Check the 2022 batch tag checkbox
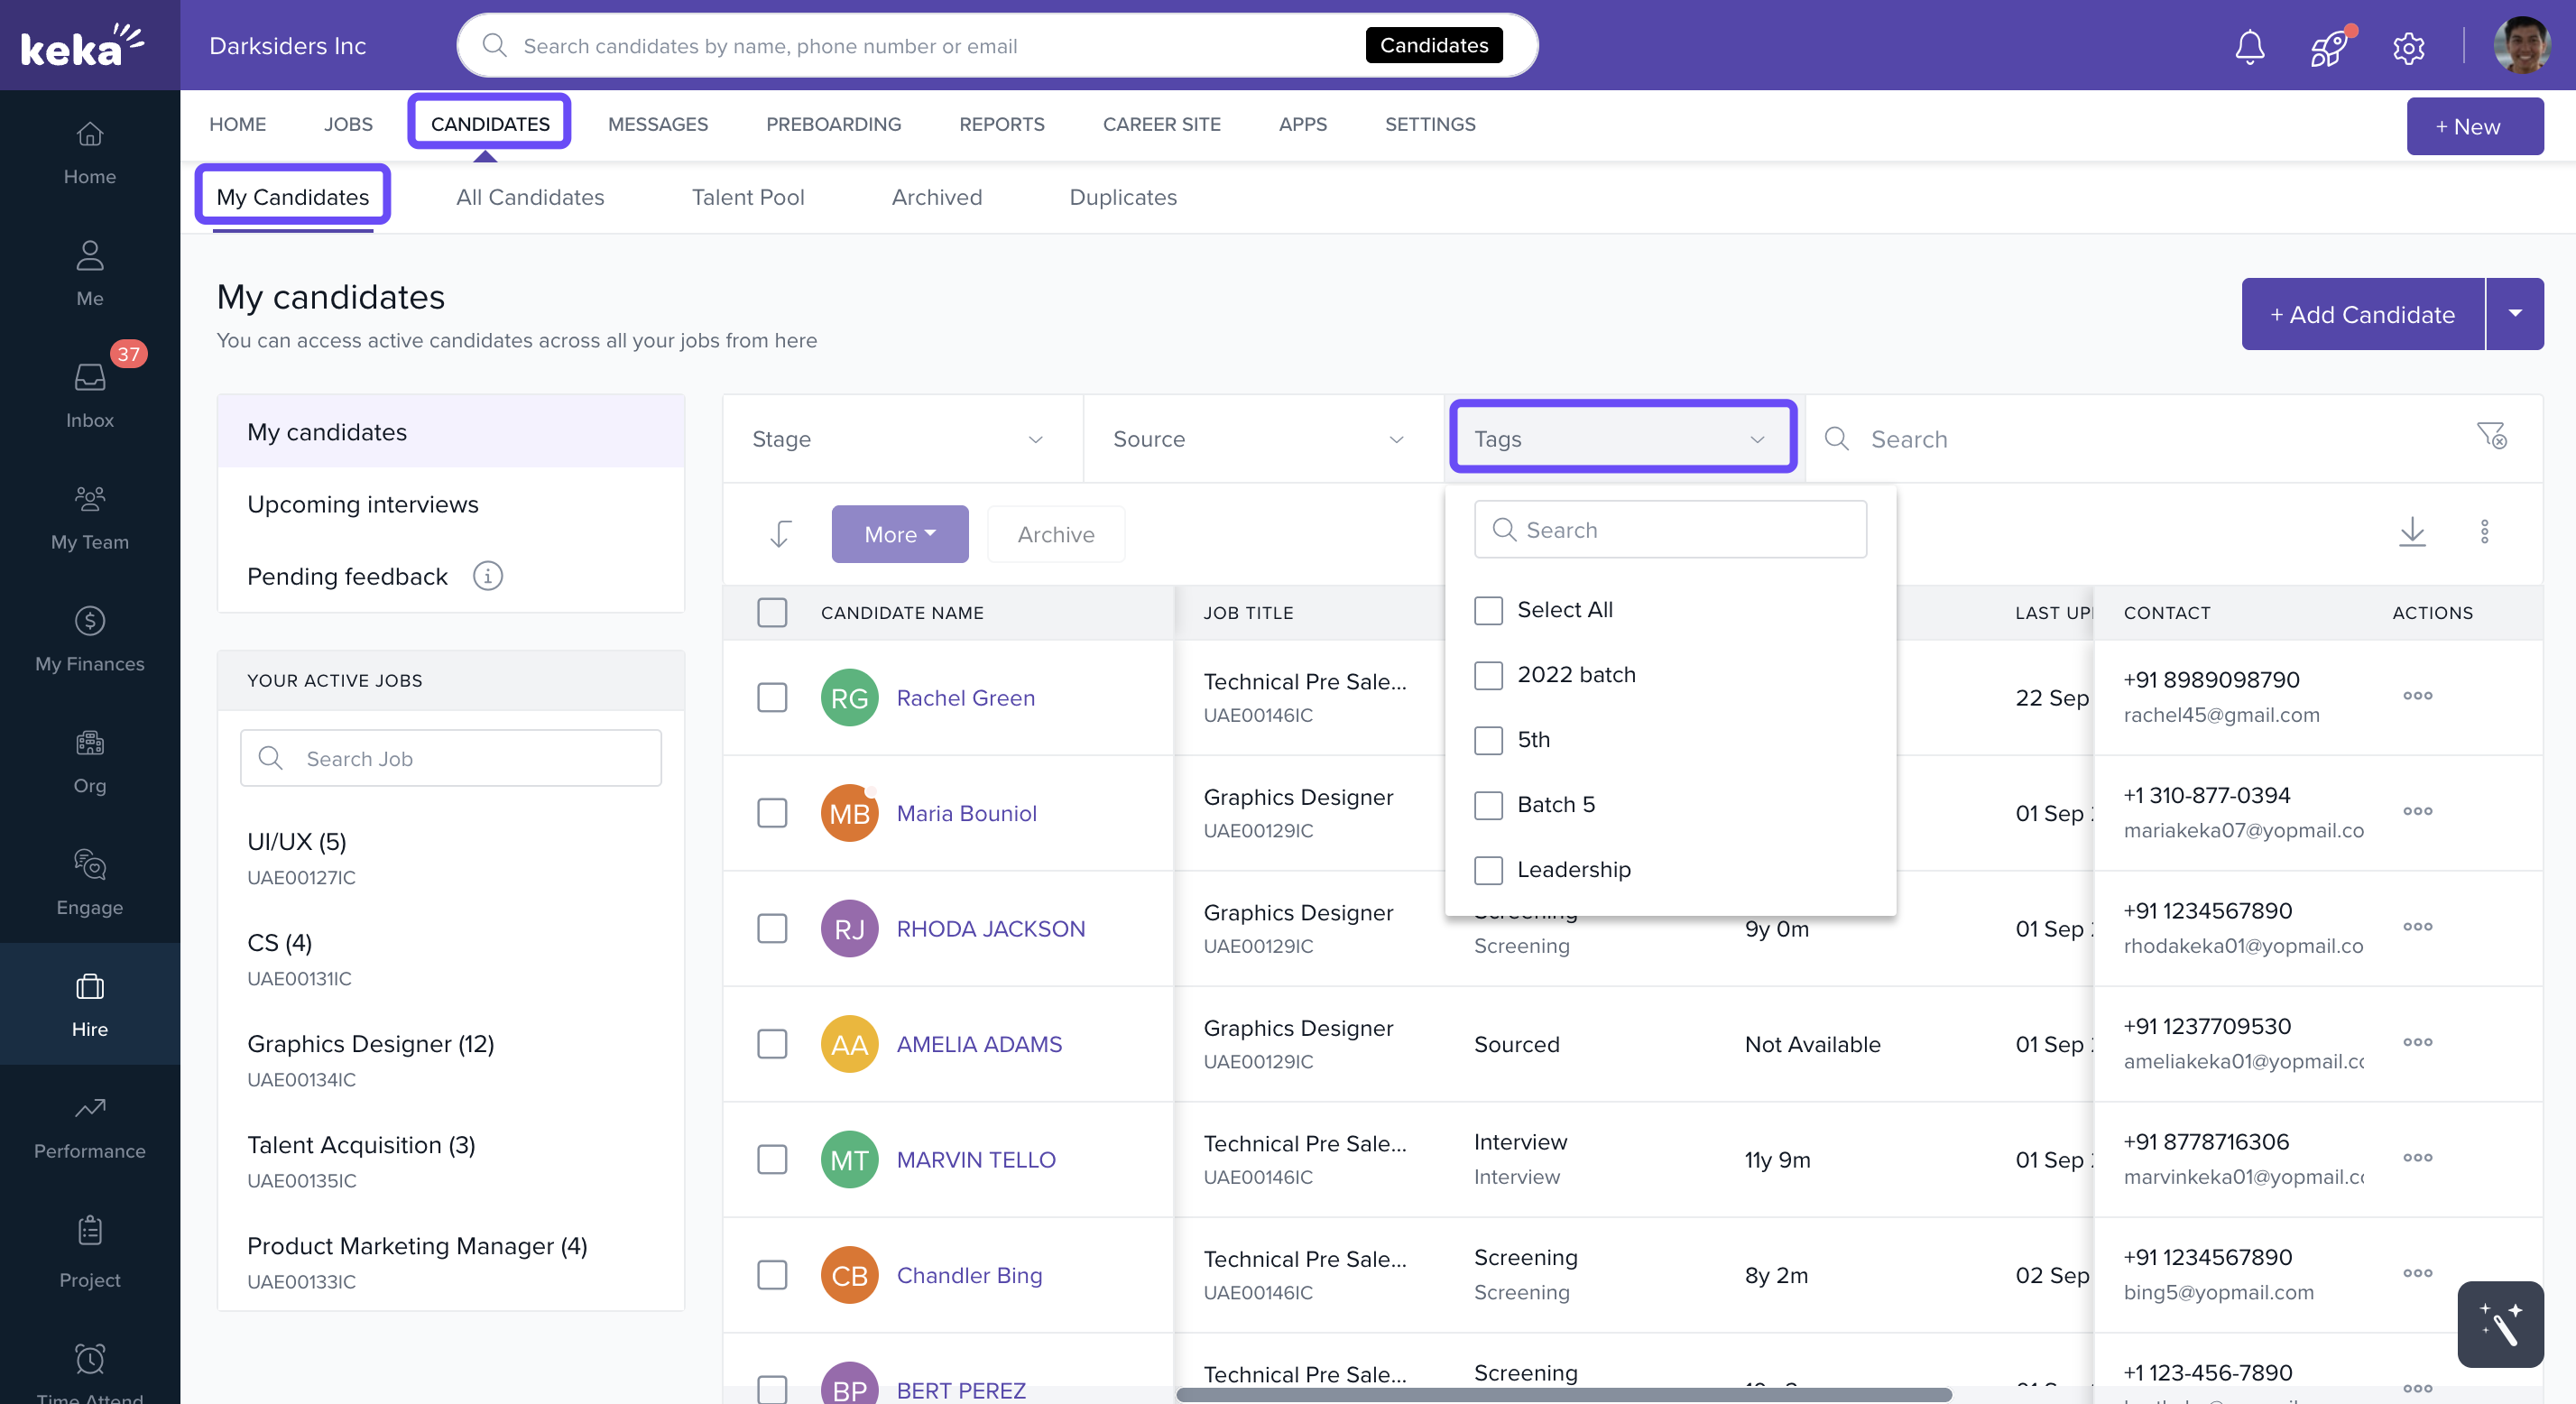Screen dimensions: 2576x1404 click(x=1488, y=675)
